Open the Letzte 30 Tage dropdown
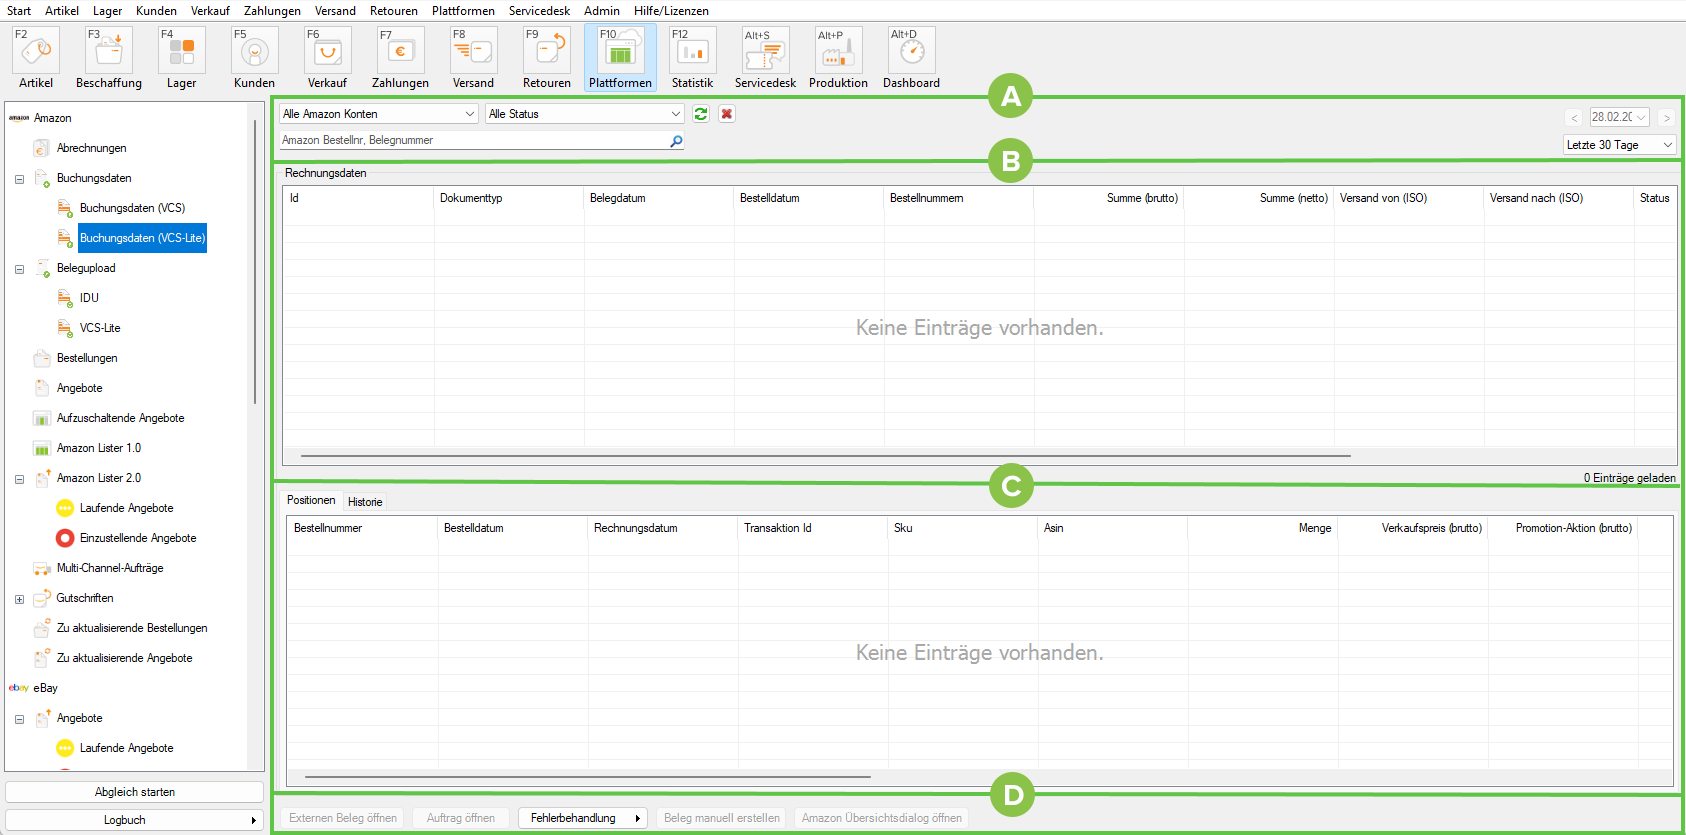1686x835 pixels. [x=1619, y=145]
